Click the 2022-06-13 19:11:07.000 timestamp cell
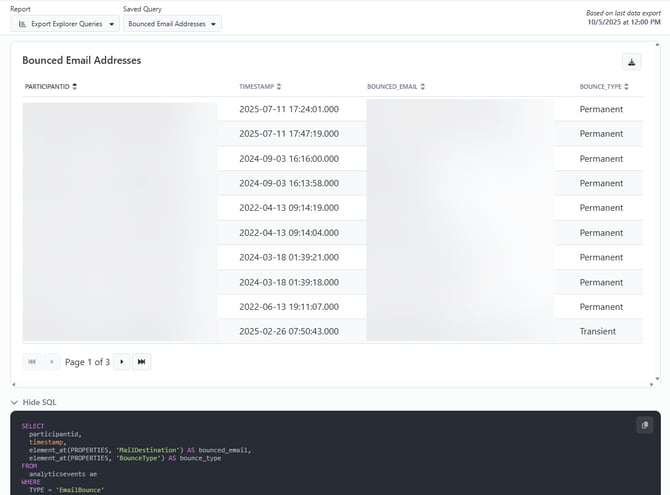Screen dimensions: 670x495 tap(289, 307)
